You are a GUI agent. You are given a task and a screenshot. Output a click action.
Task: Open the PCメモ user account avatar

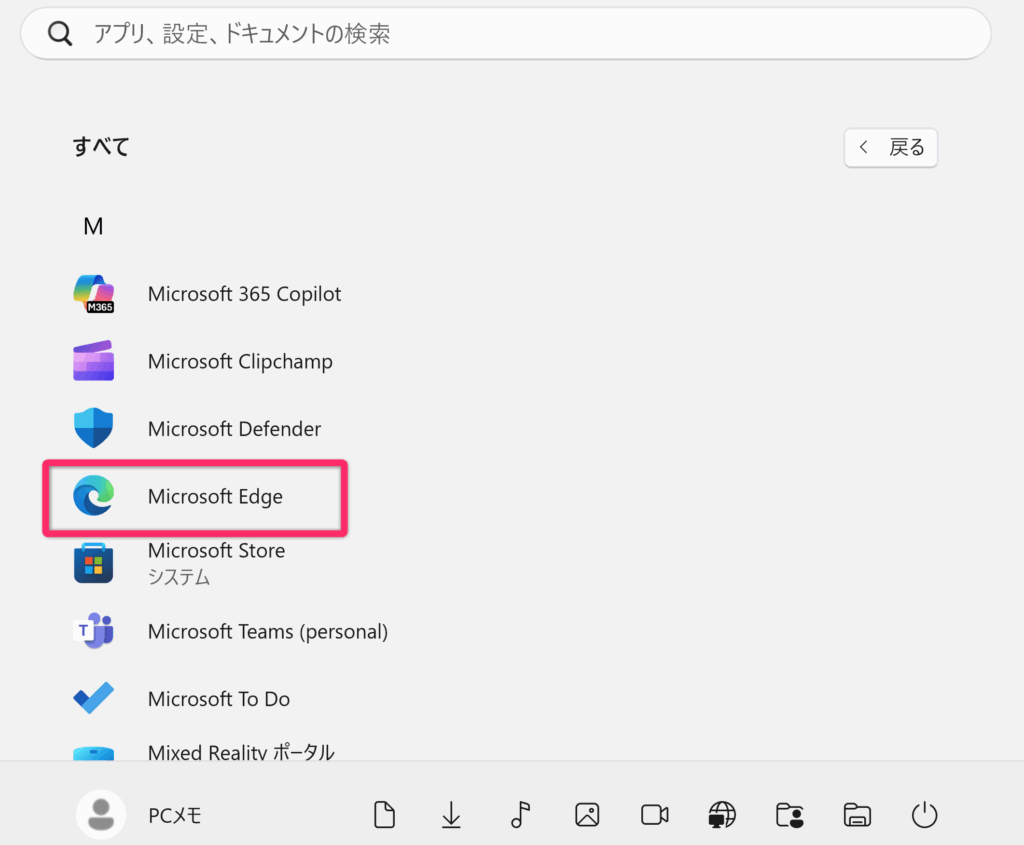coord(101,815)
